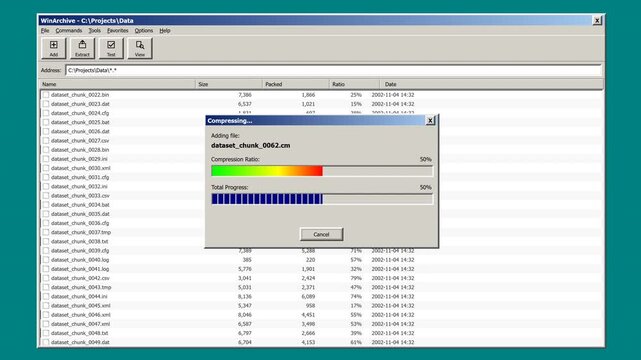The image size is (641, 360).
Task: Open the Help menu
Action: tap(165, 31)
